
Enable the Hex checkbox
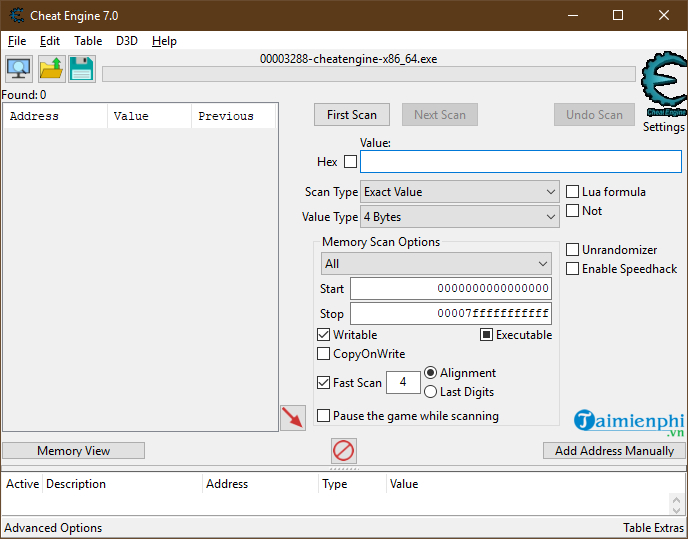coord(350,162)
